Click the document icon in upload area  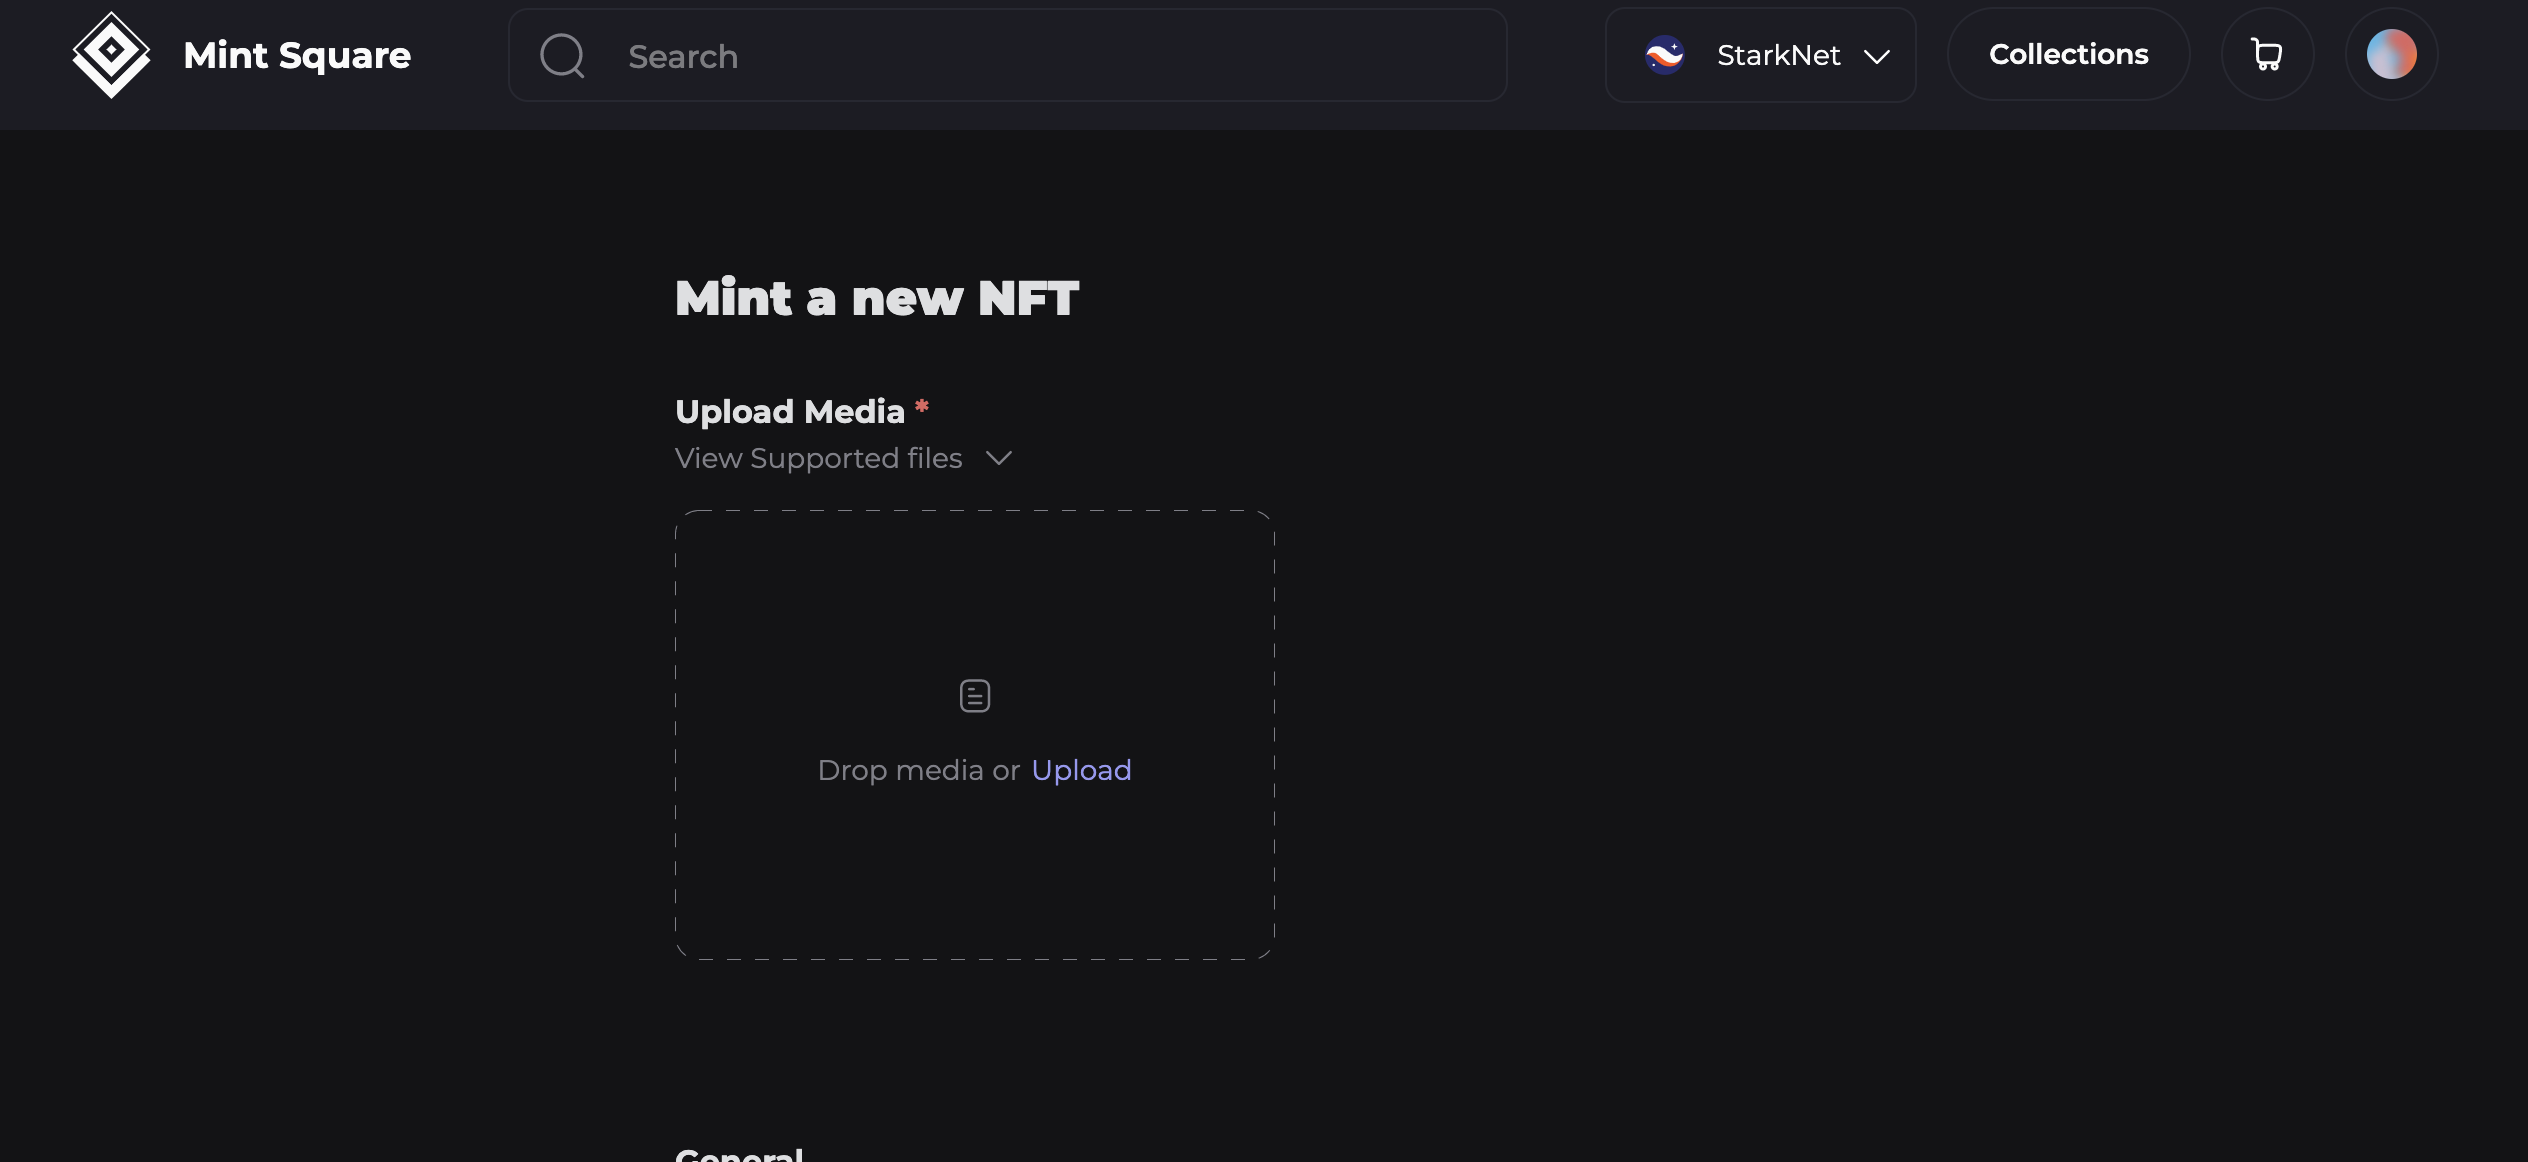[975, 696]
